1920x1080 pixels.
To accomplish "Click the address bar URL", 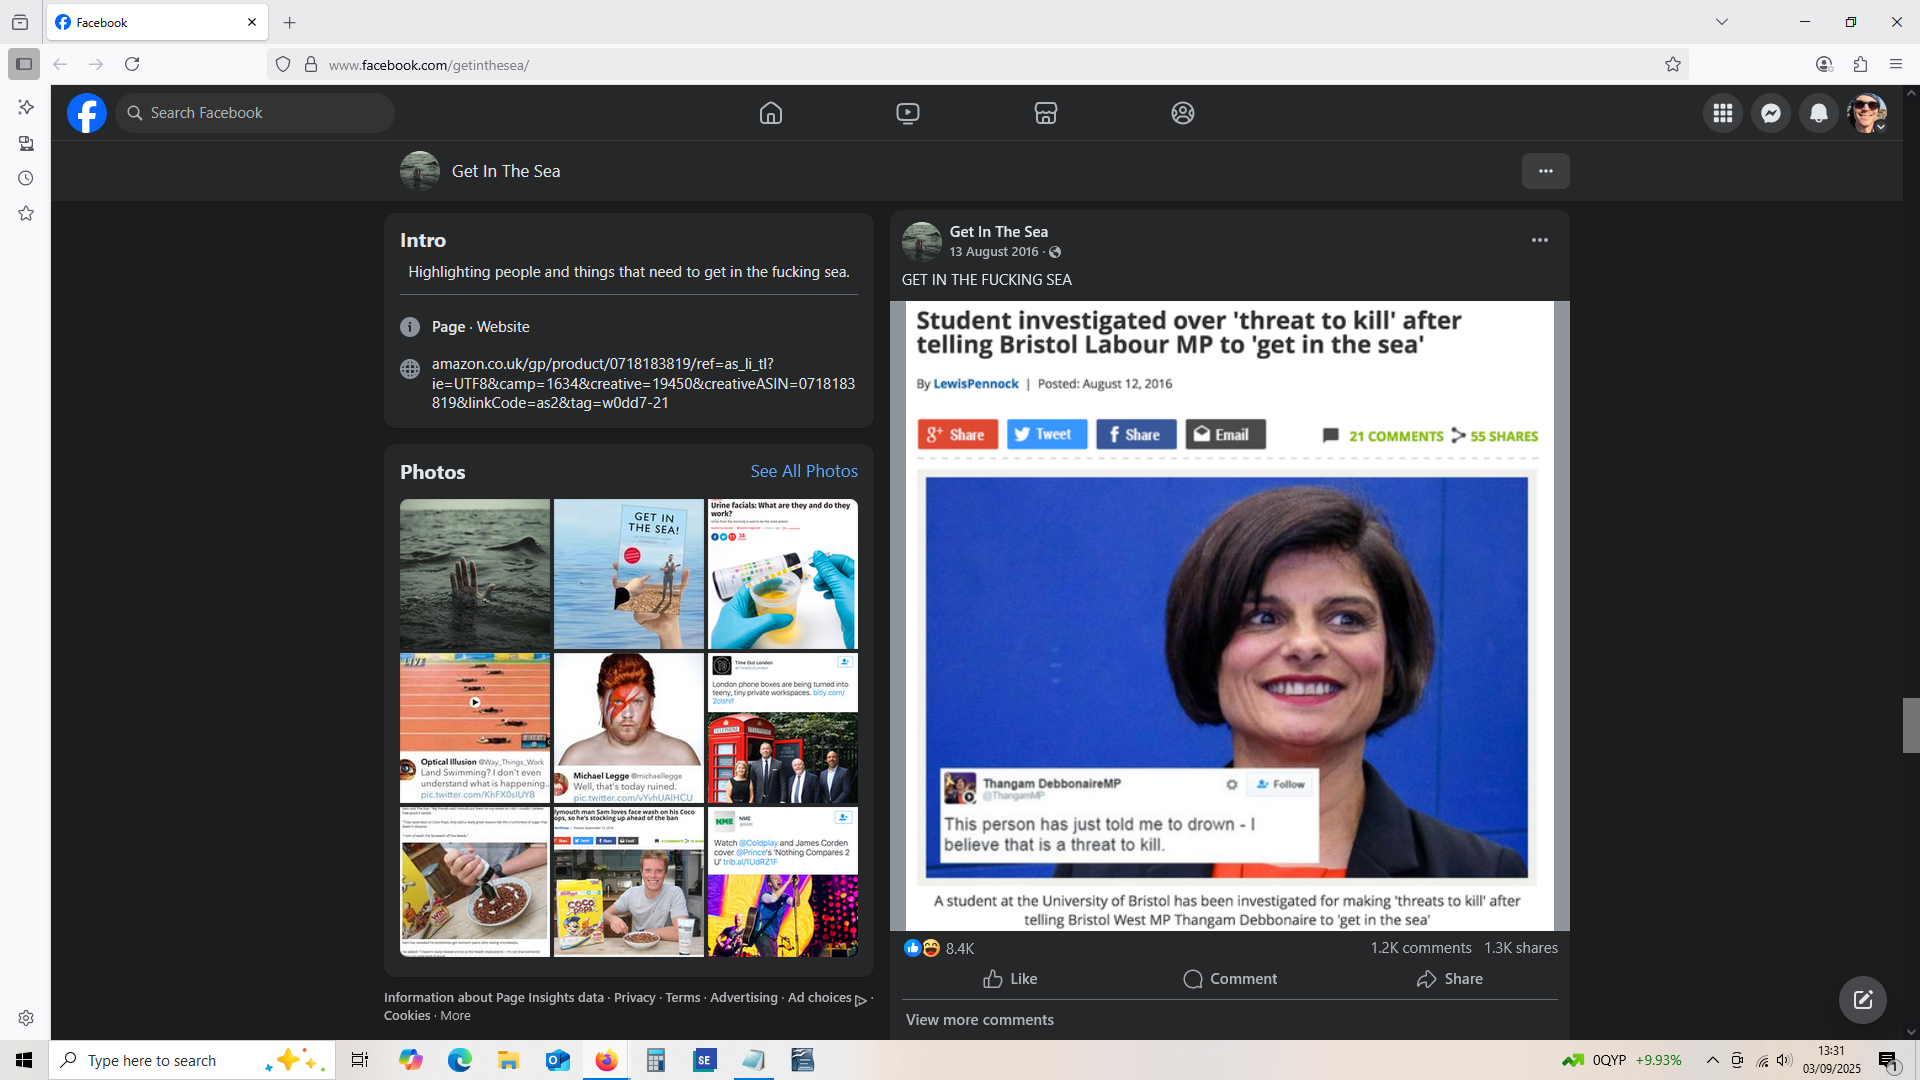I will [x=428, y=65].
